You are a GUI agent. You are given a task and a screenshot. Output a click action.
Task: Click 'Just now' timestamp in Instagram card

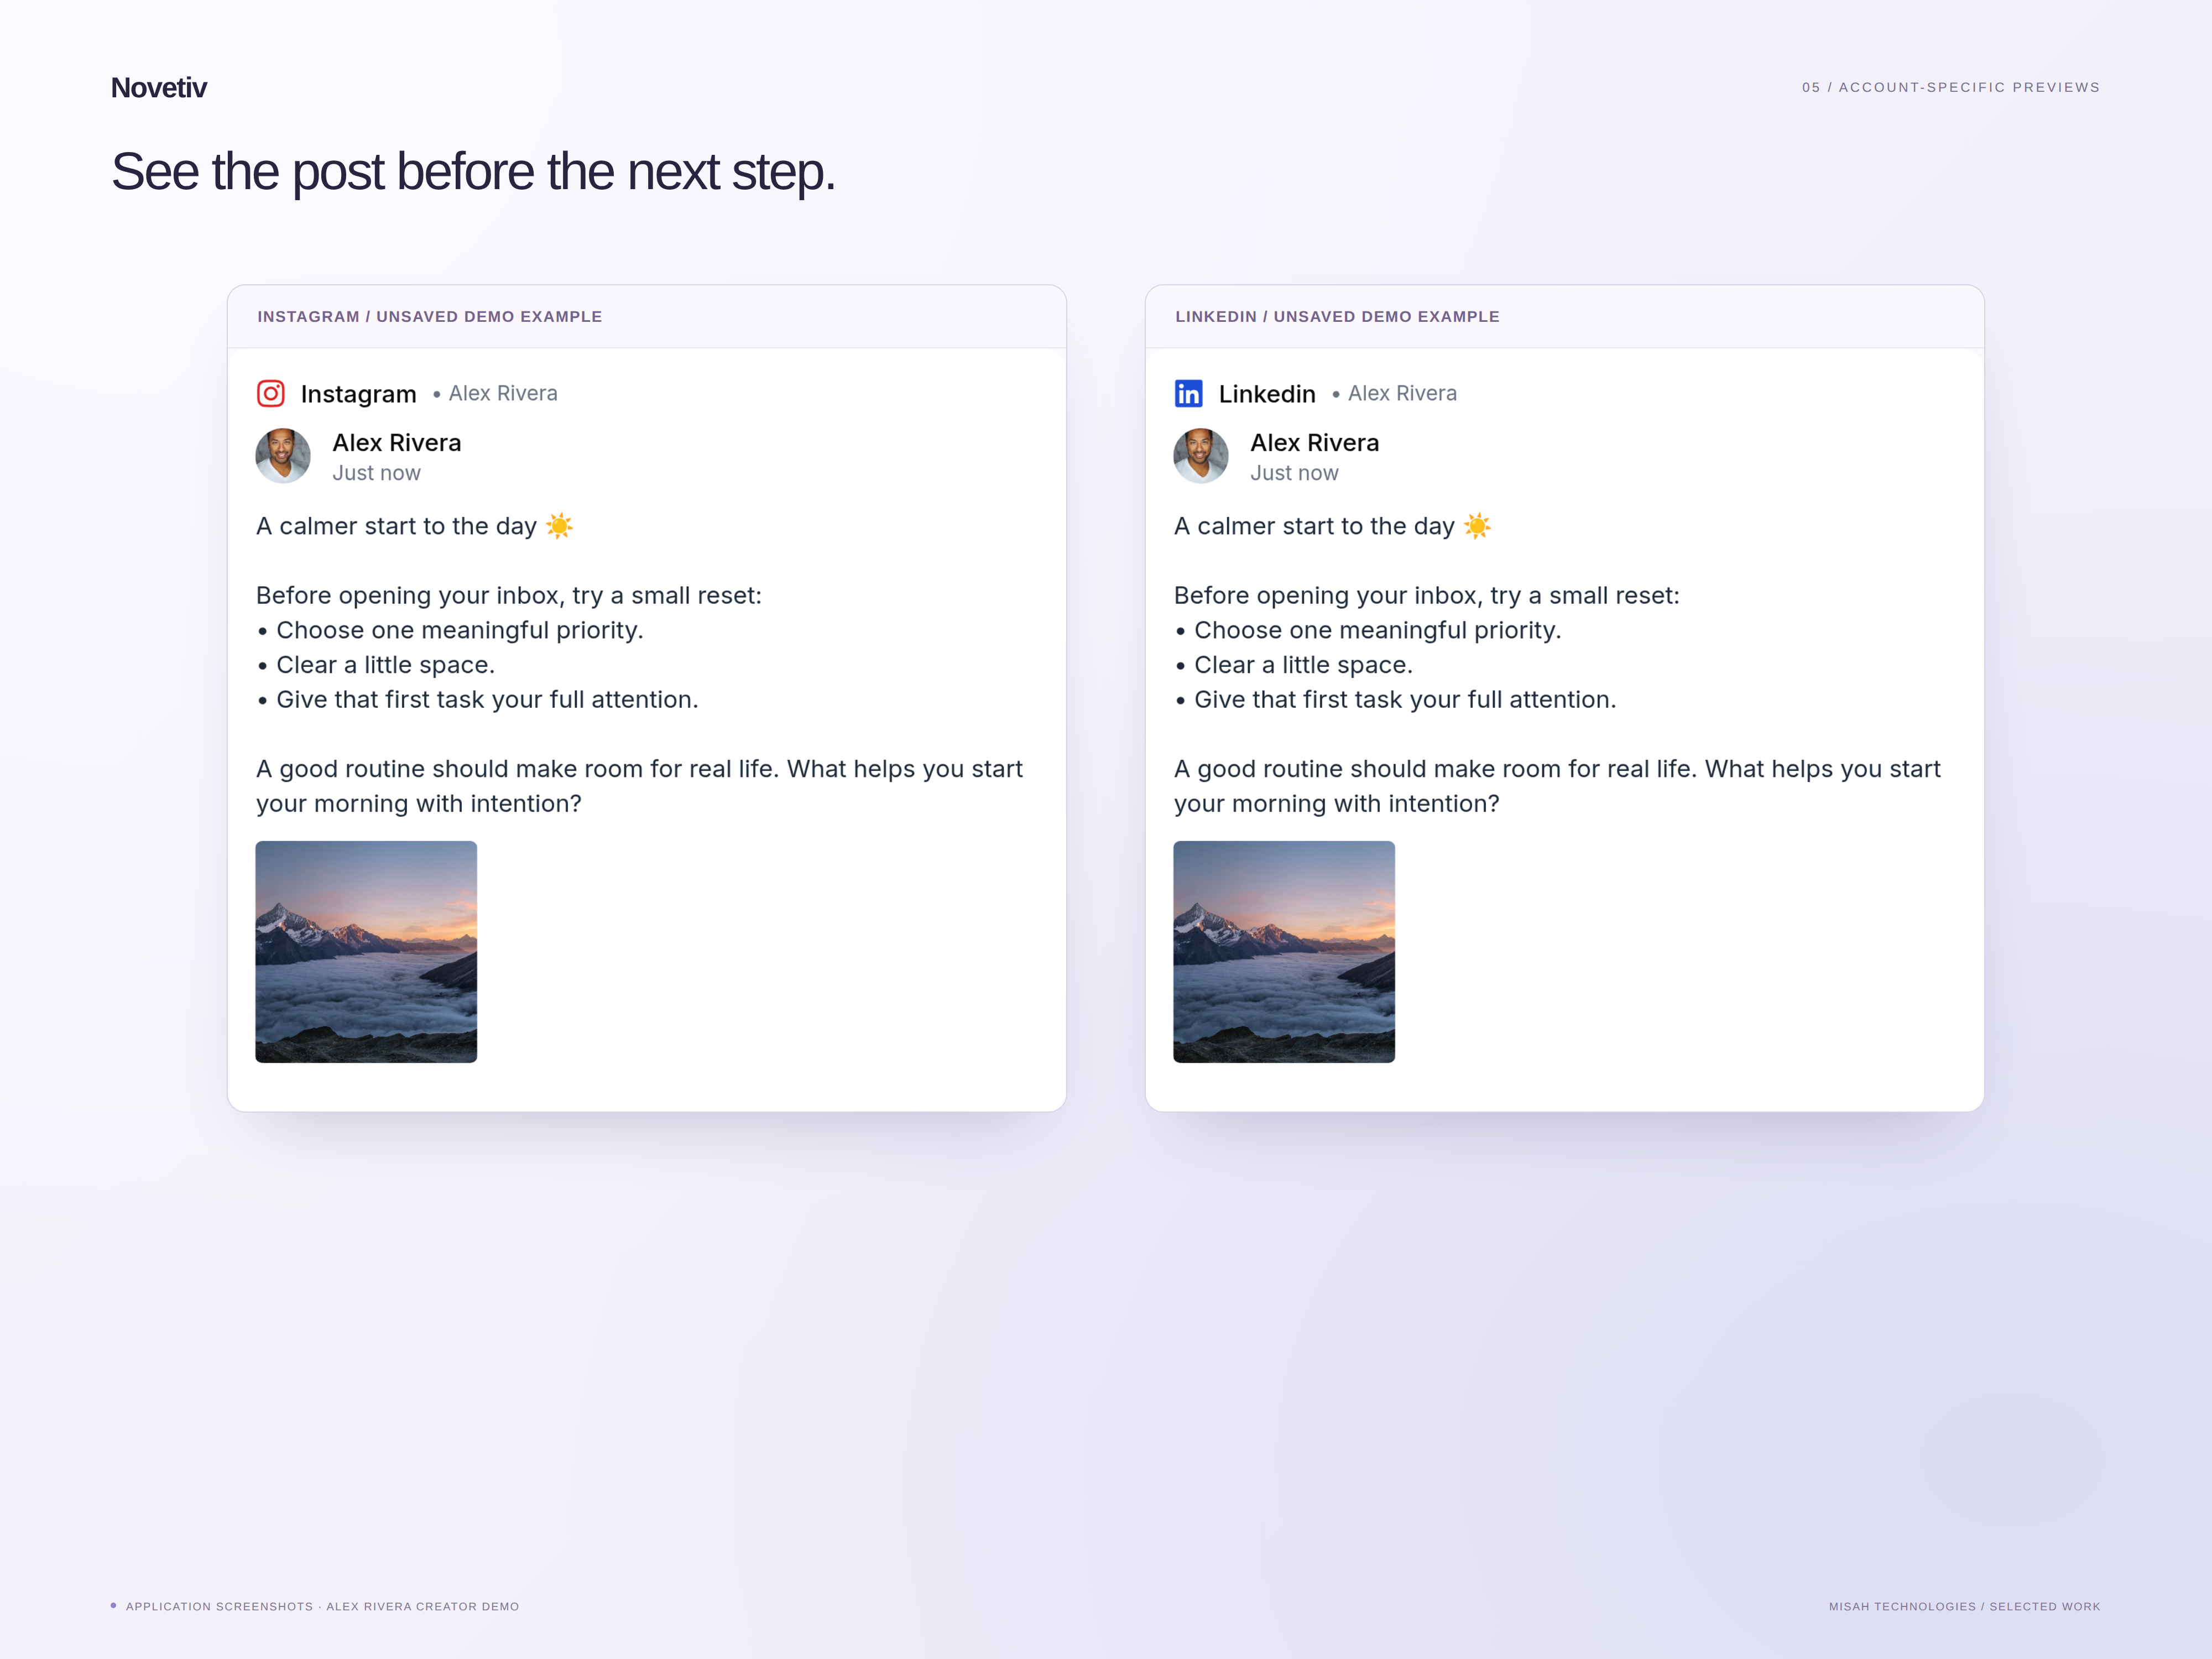coord(376,473)
